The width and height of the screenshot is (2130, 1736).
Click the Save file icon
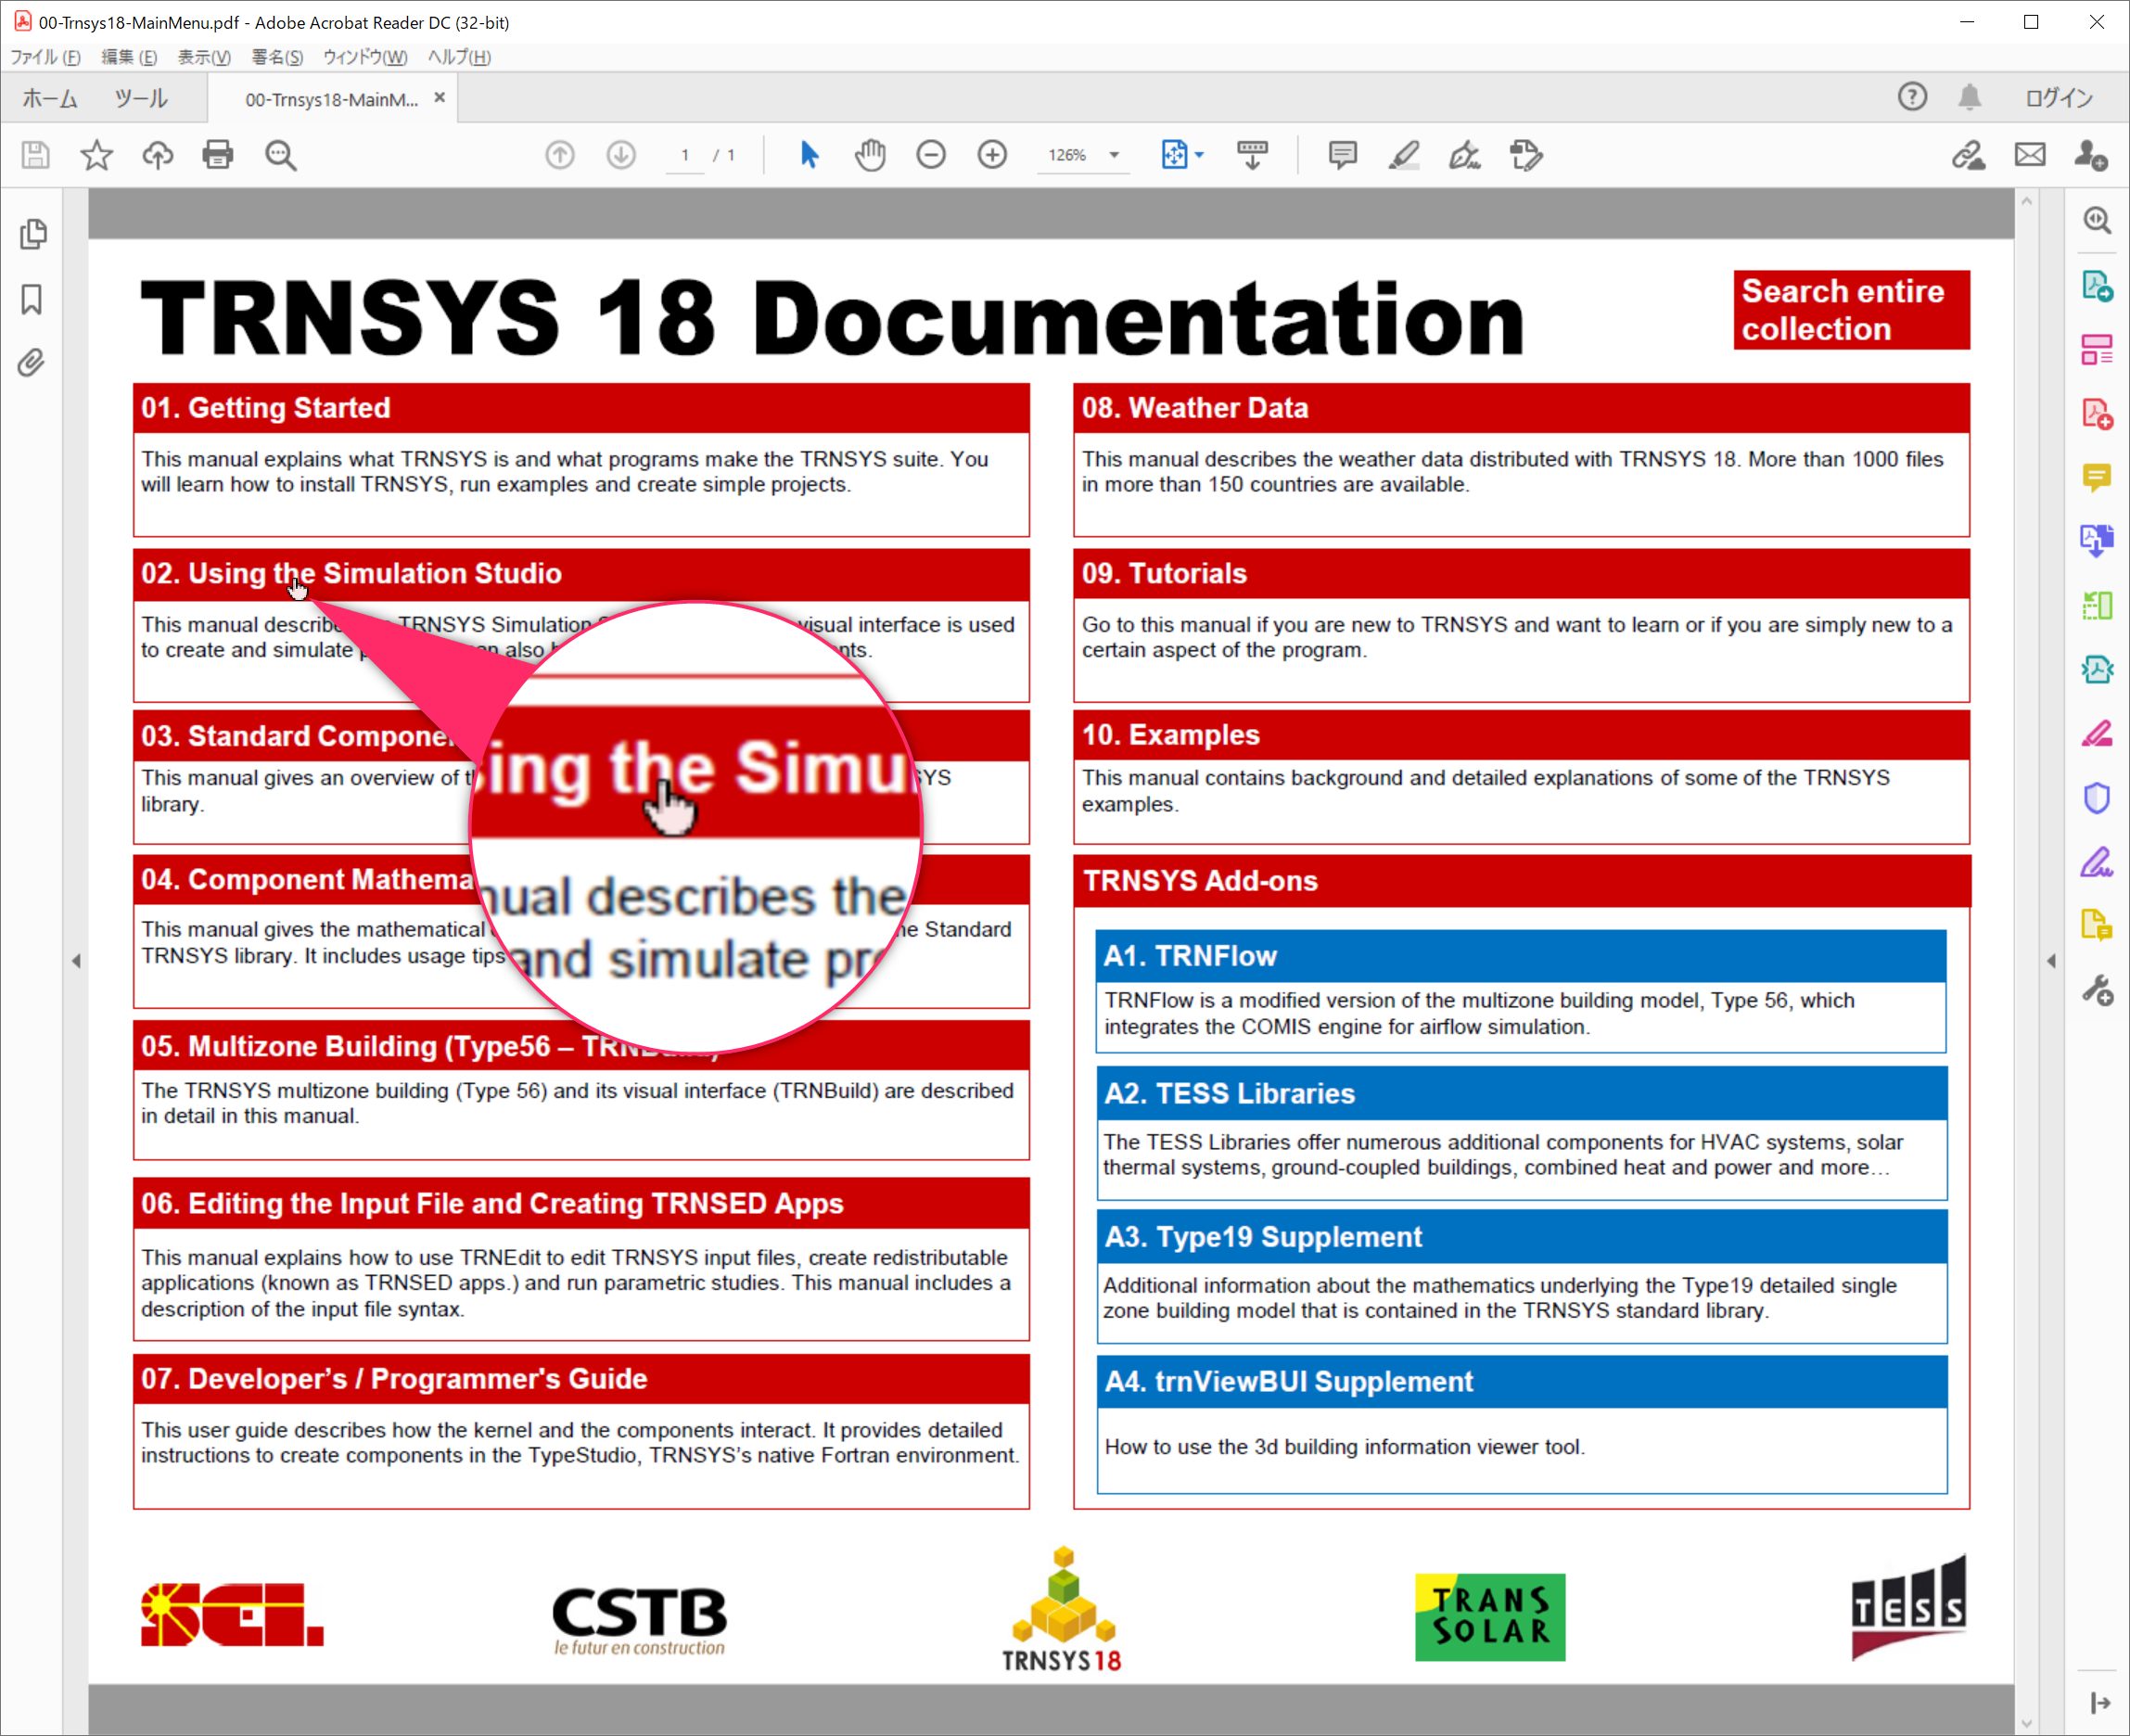[36, 155]
